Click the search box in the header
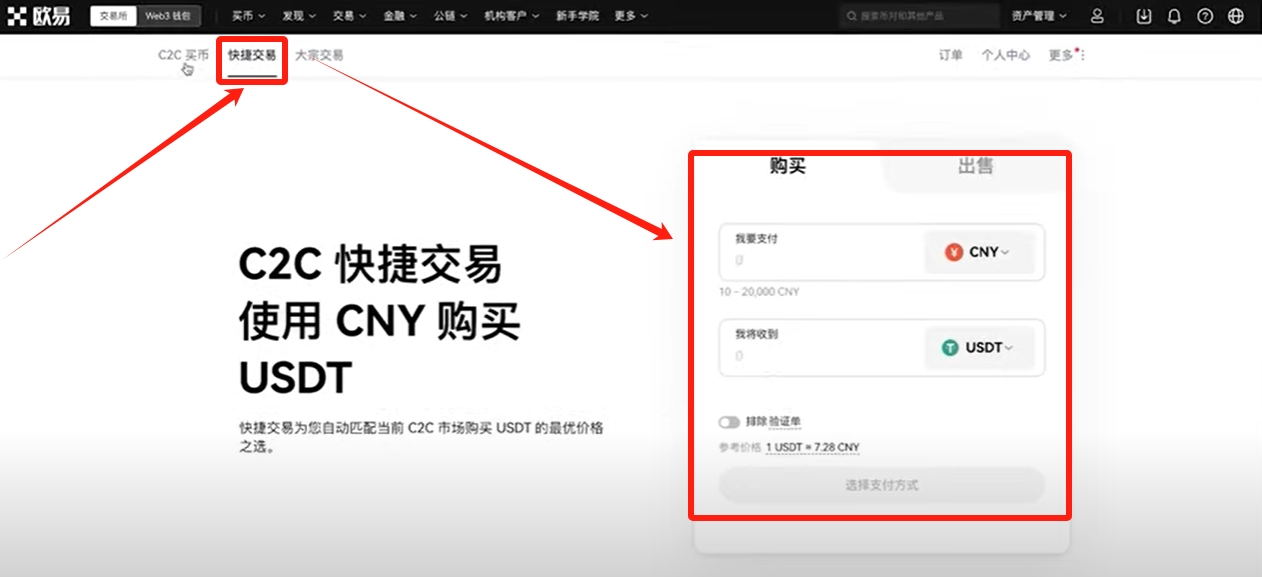The image size is (1262, 577). 919,16
